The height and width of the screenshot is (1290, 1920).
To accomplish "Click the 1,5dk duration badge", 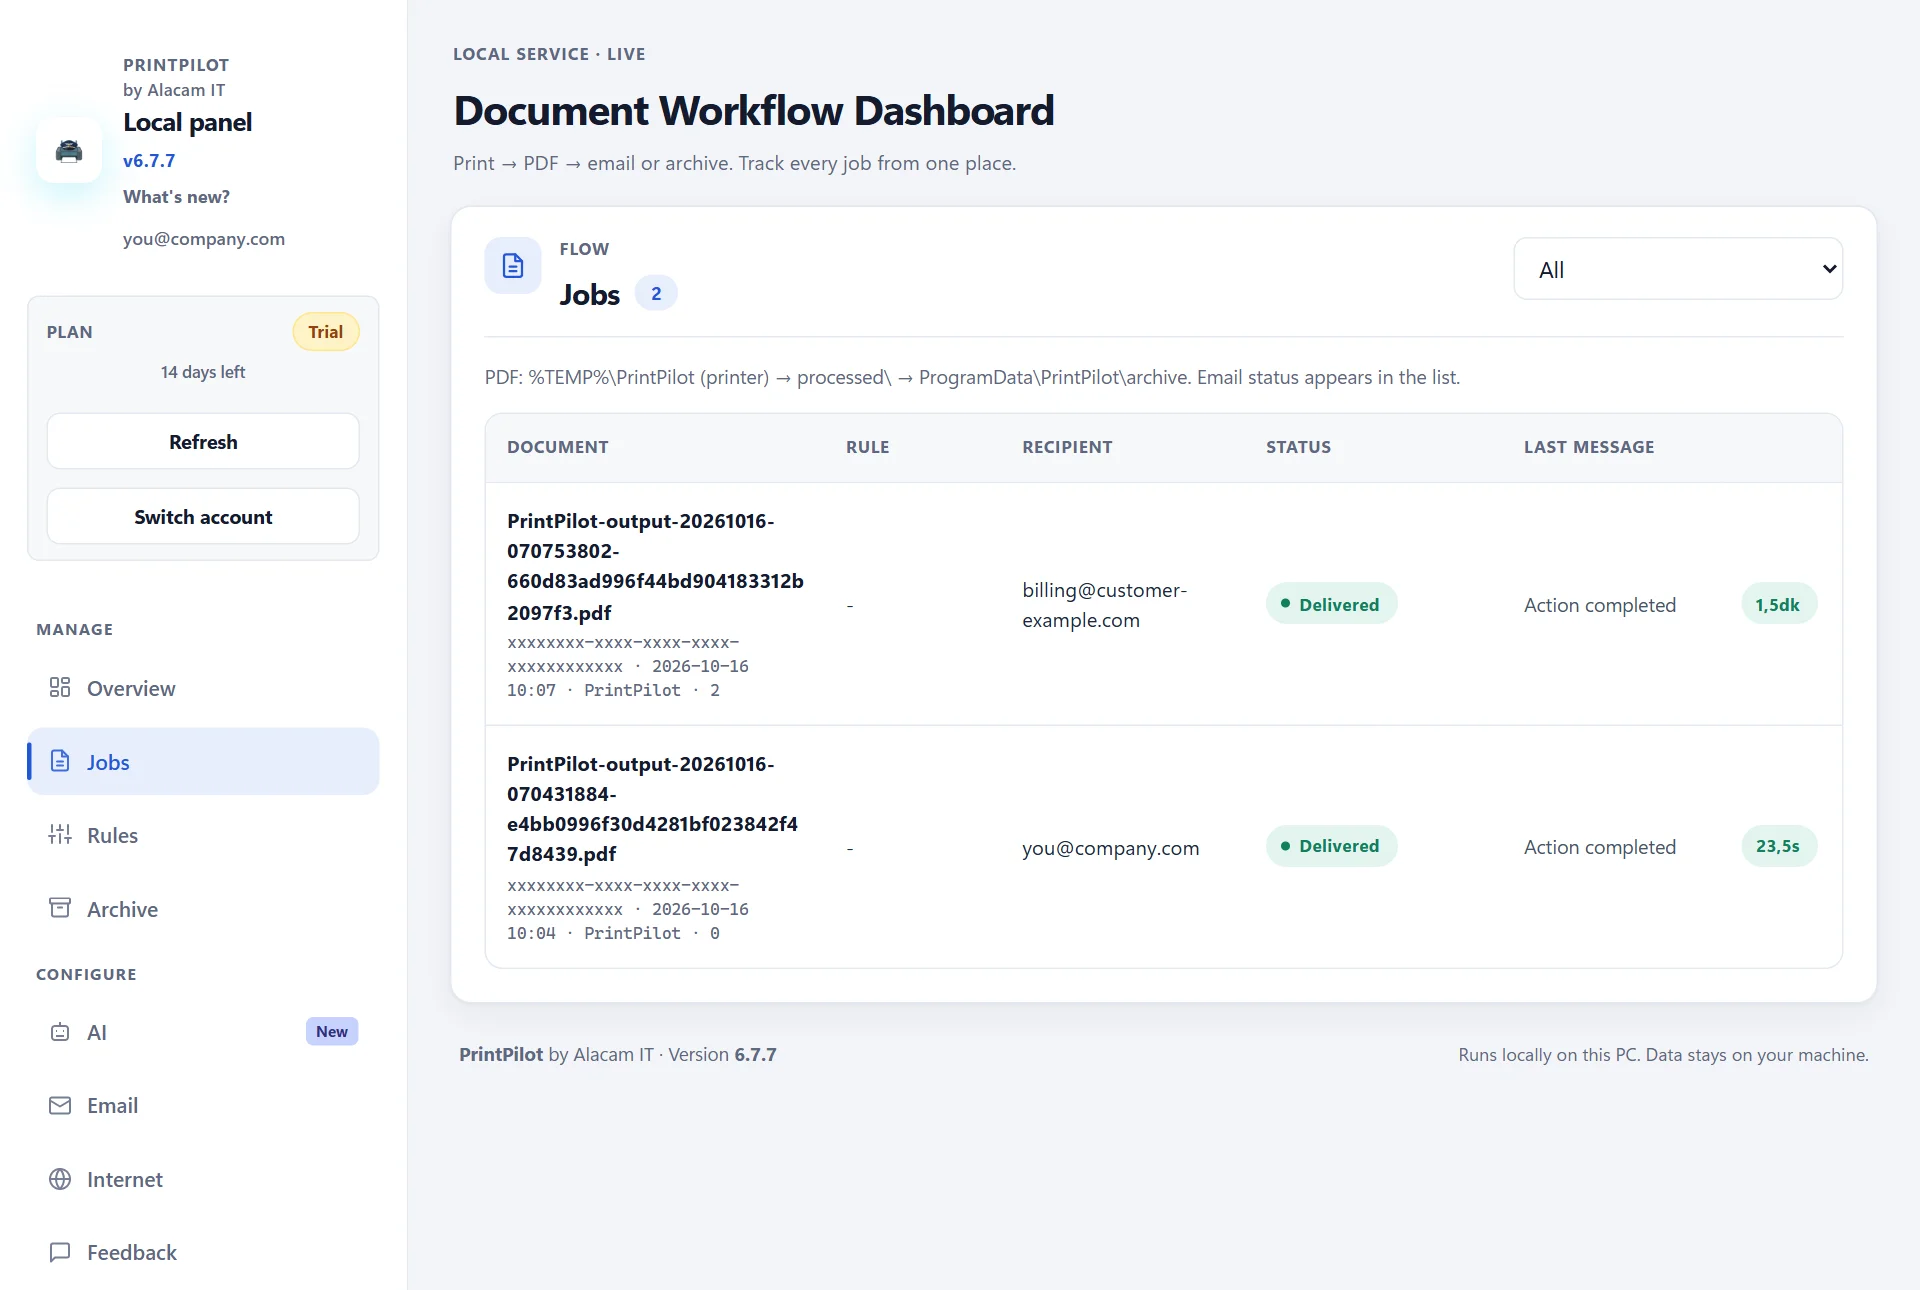I will pyautogui.click(x=1778, y=604).
